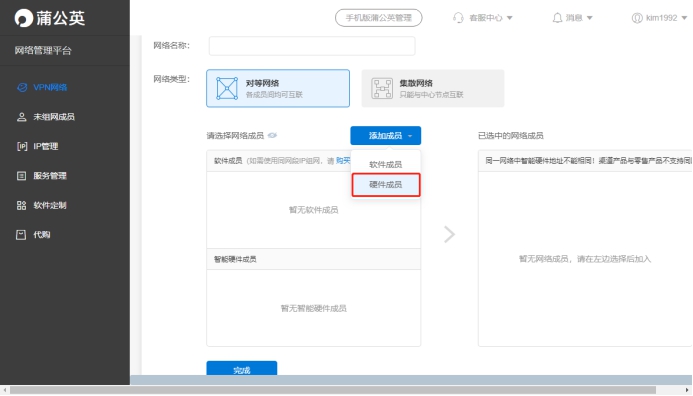Click the 手机版蒲公英管理 button

point(378,18)
